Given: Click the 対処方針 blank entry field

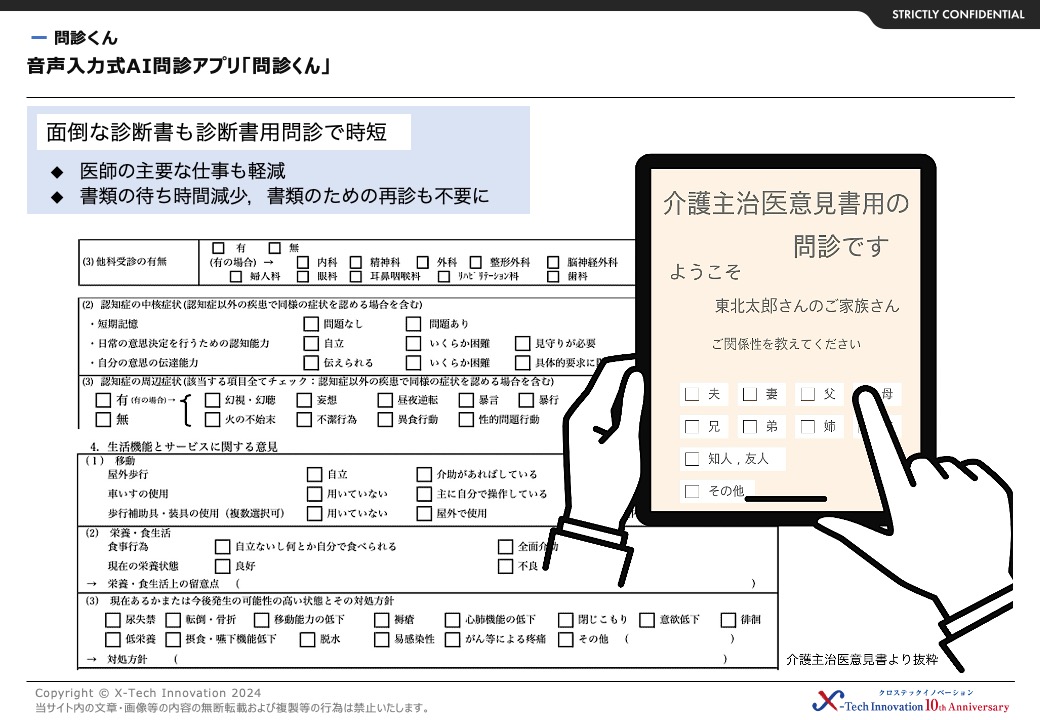Looking at the screenshot, I should (450, 659).
